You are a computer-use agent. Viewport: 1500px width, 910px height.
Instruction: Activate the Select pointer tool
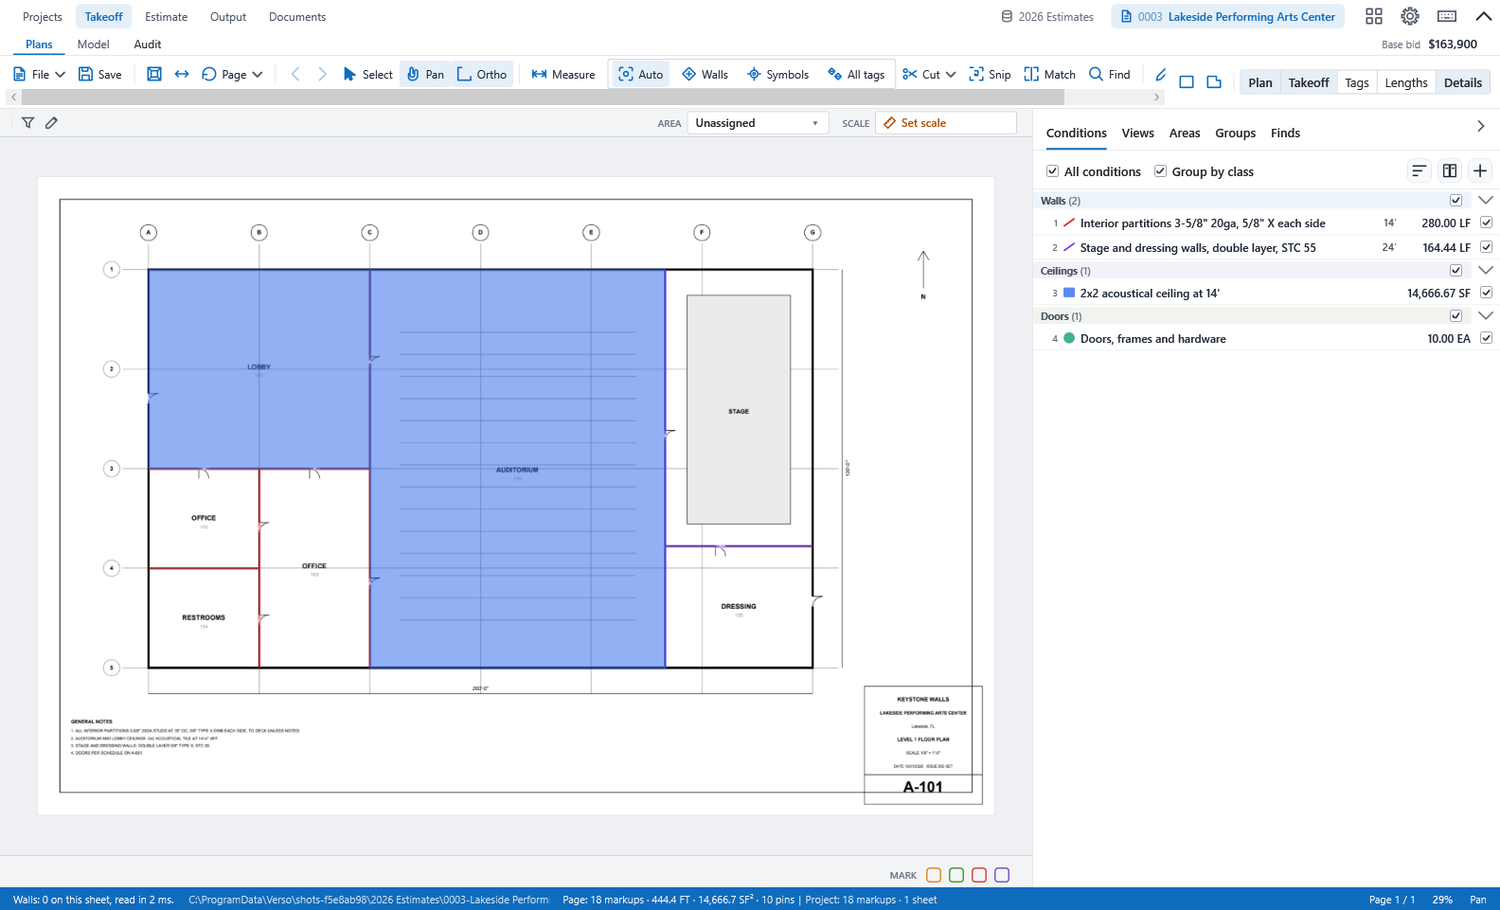(367, 74)
